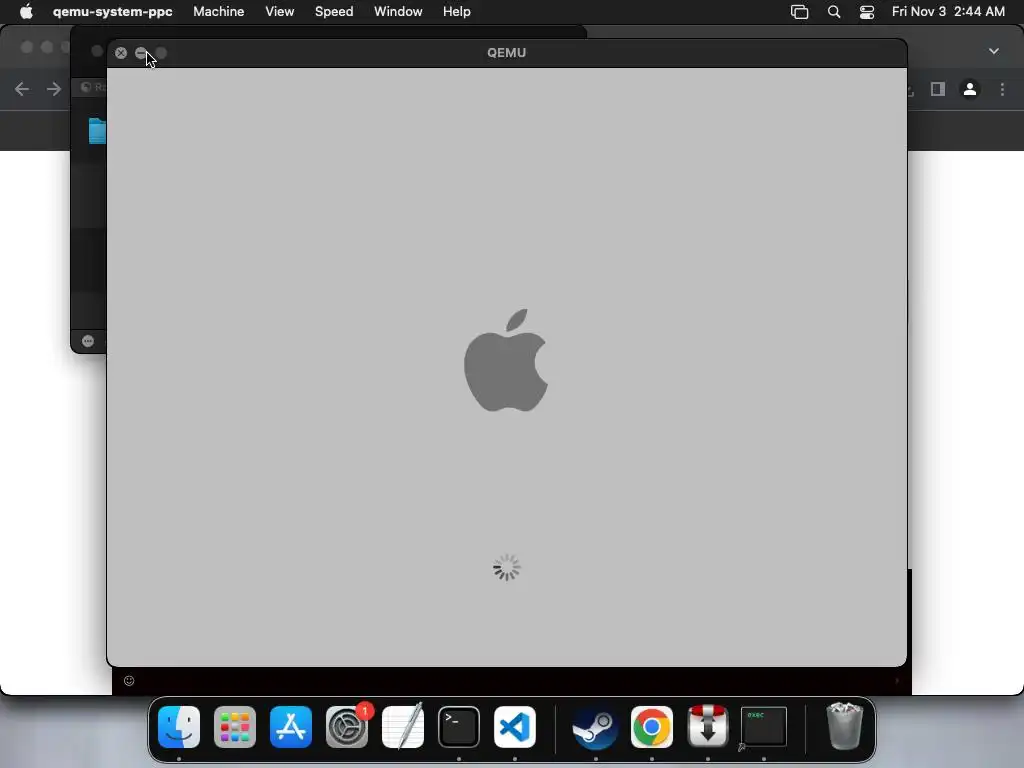Open System Settings from the Dock

coord(347,727)
